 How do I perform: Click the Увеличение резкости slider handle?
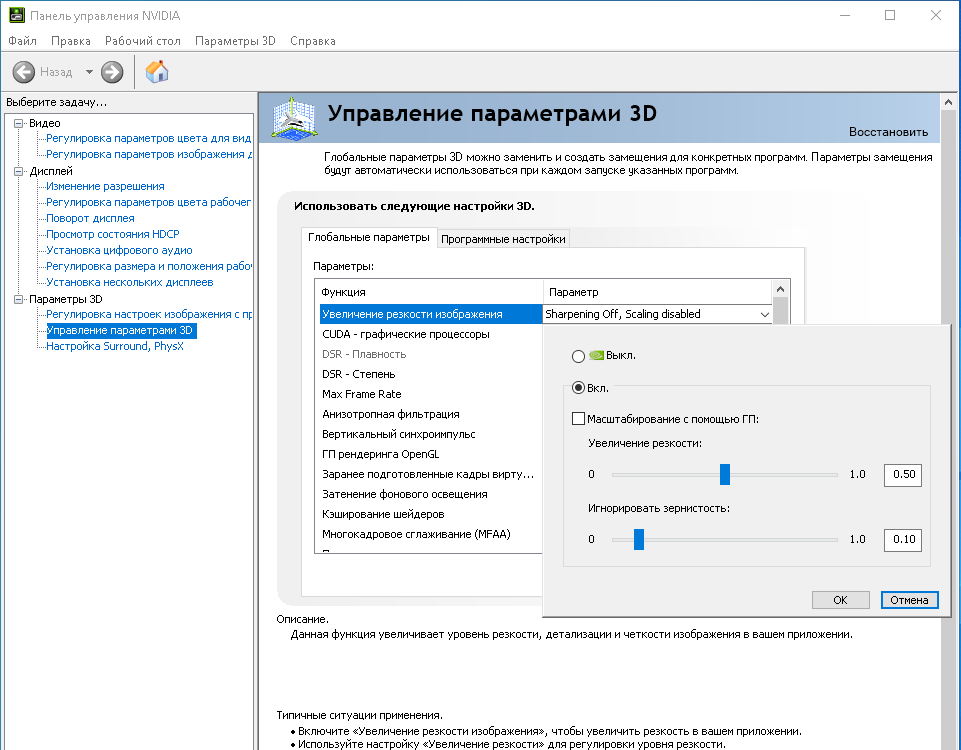tap(725, 474)
